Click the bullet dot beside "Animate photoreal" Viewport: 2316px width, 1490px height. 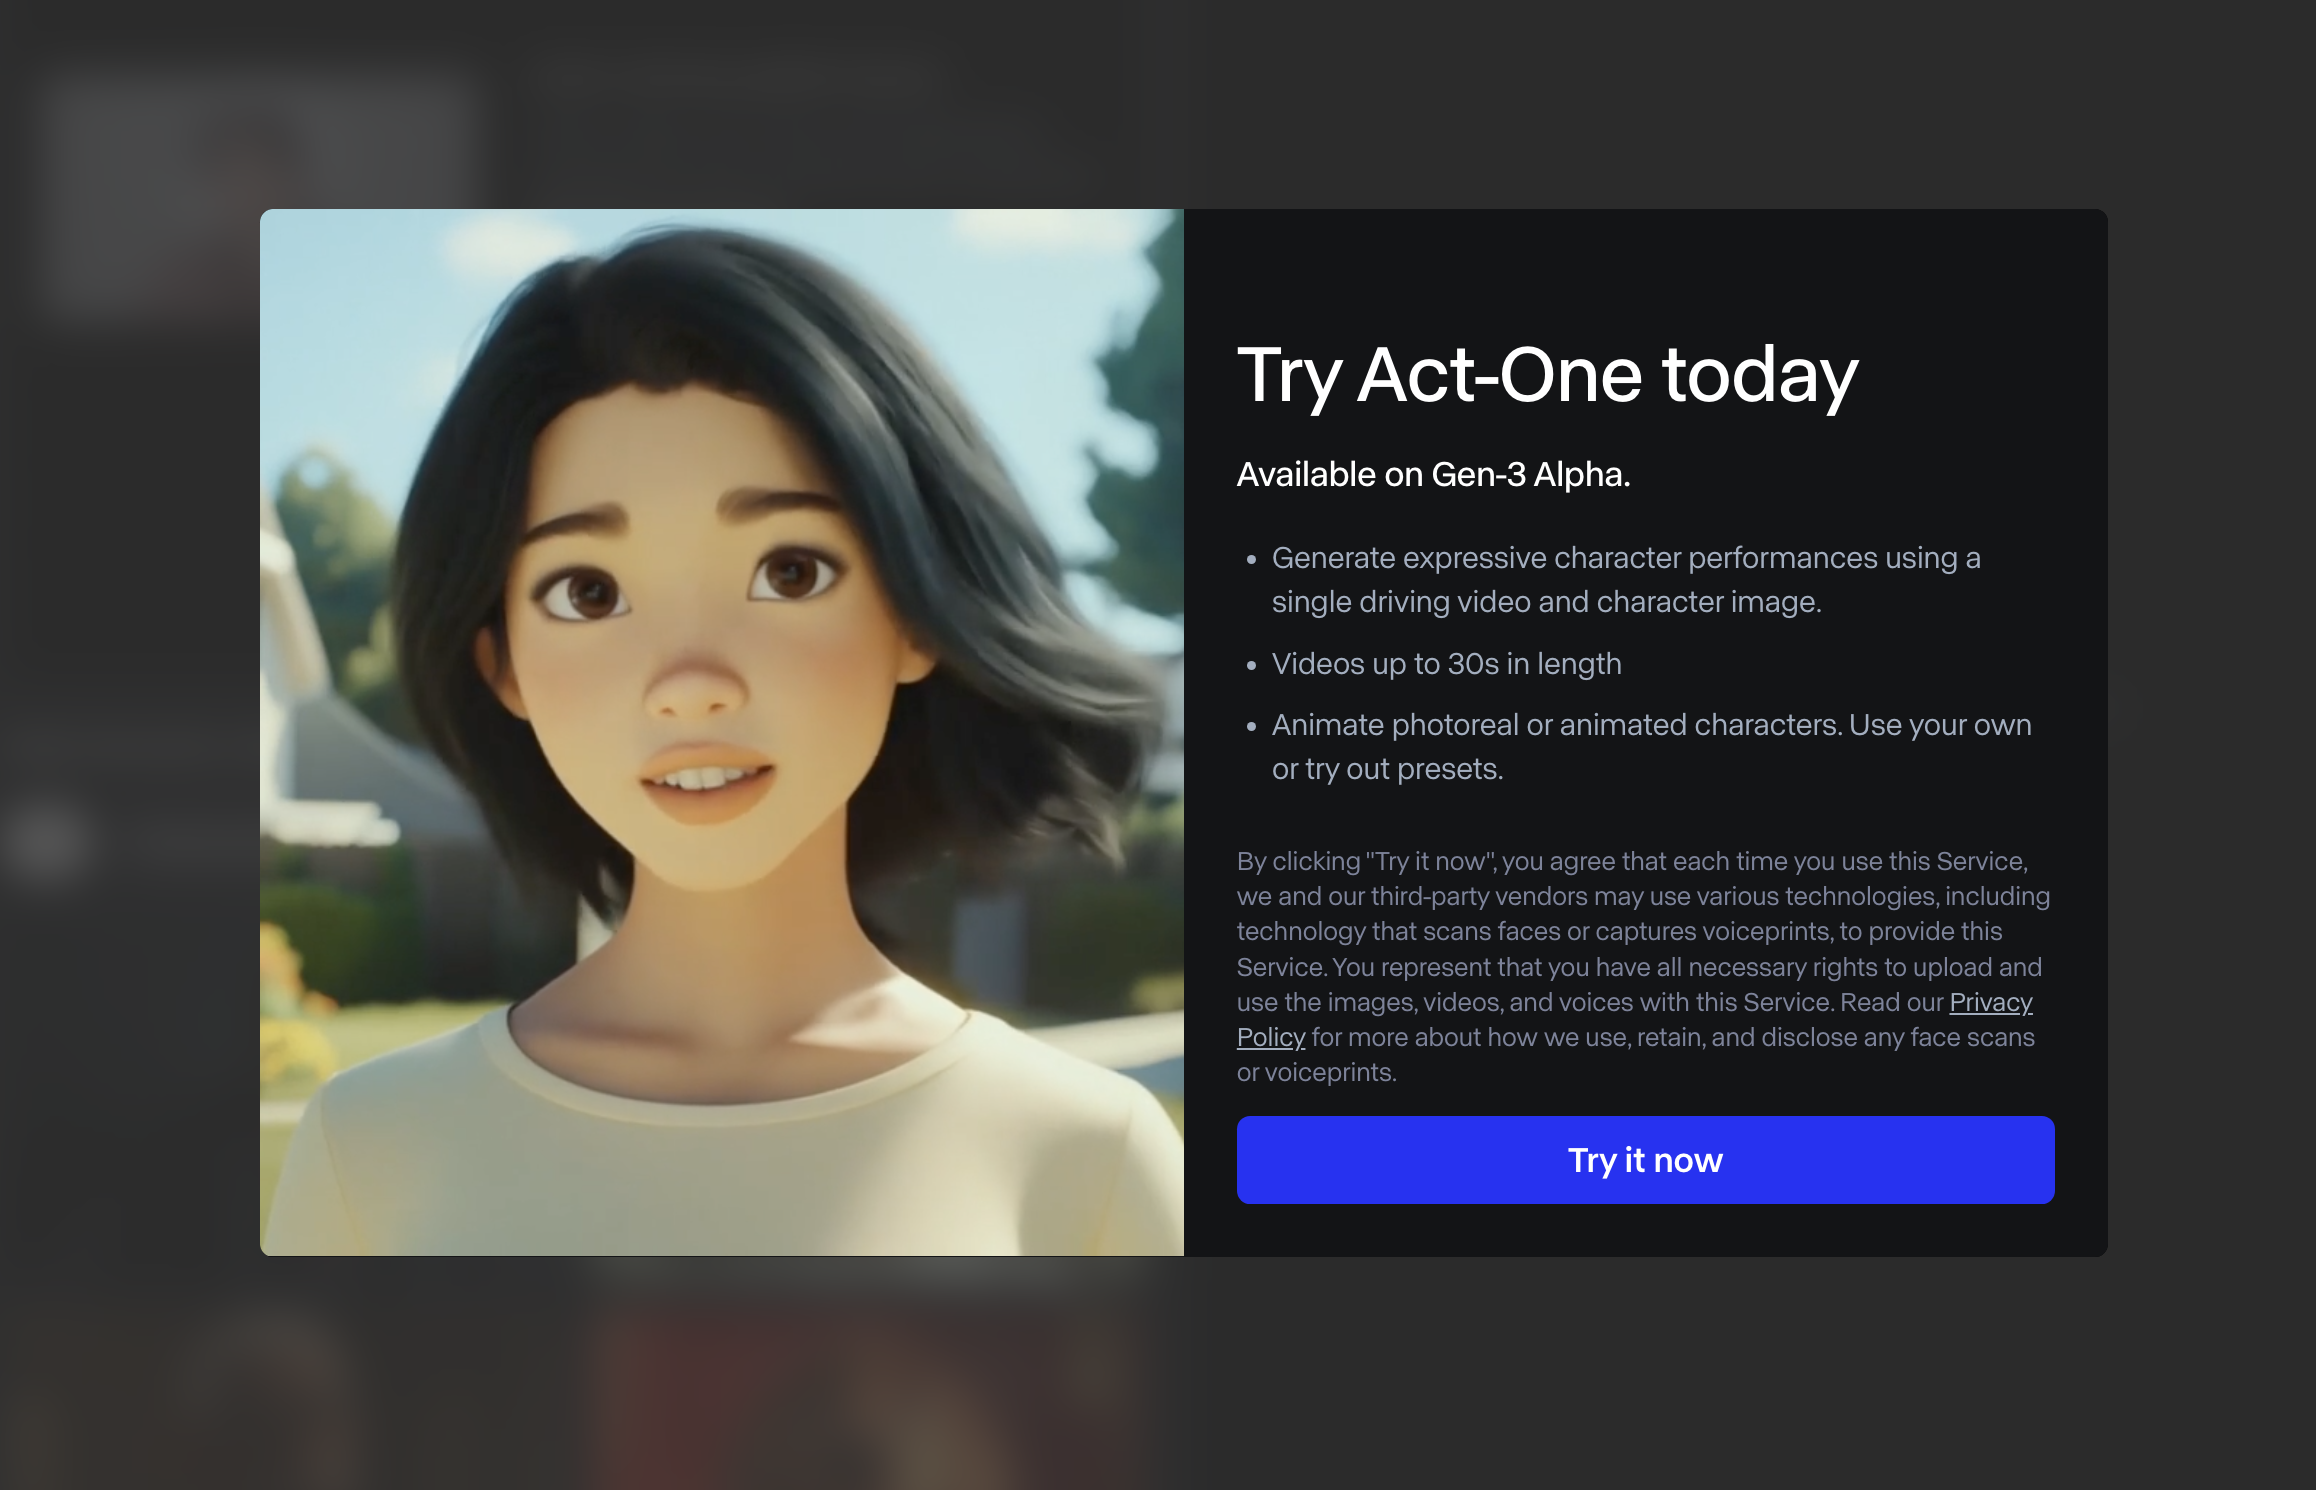tap(1251, 727)
